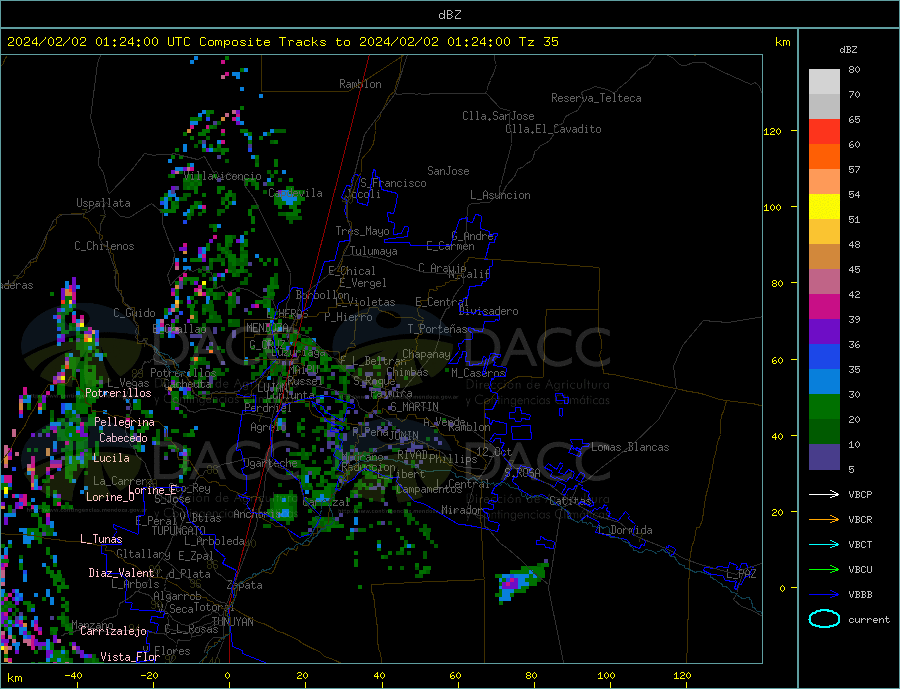Click the Tres_Mayo map label
Screen dimensions: 900x689
click(x=363, y=231)
